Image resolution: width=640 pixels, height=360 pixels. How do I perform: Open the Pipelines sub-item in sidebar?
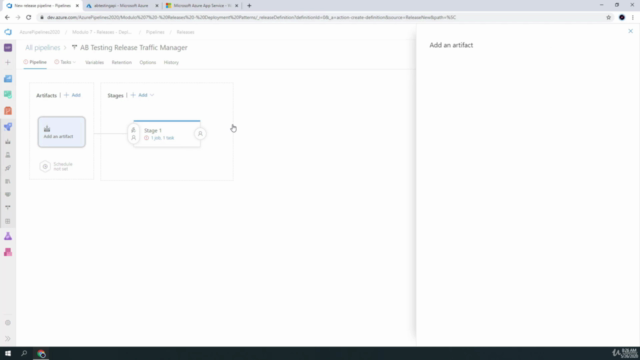(x=8, y=142)
